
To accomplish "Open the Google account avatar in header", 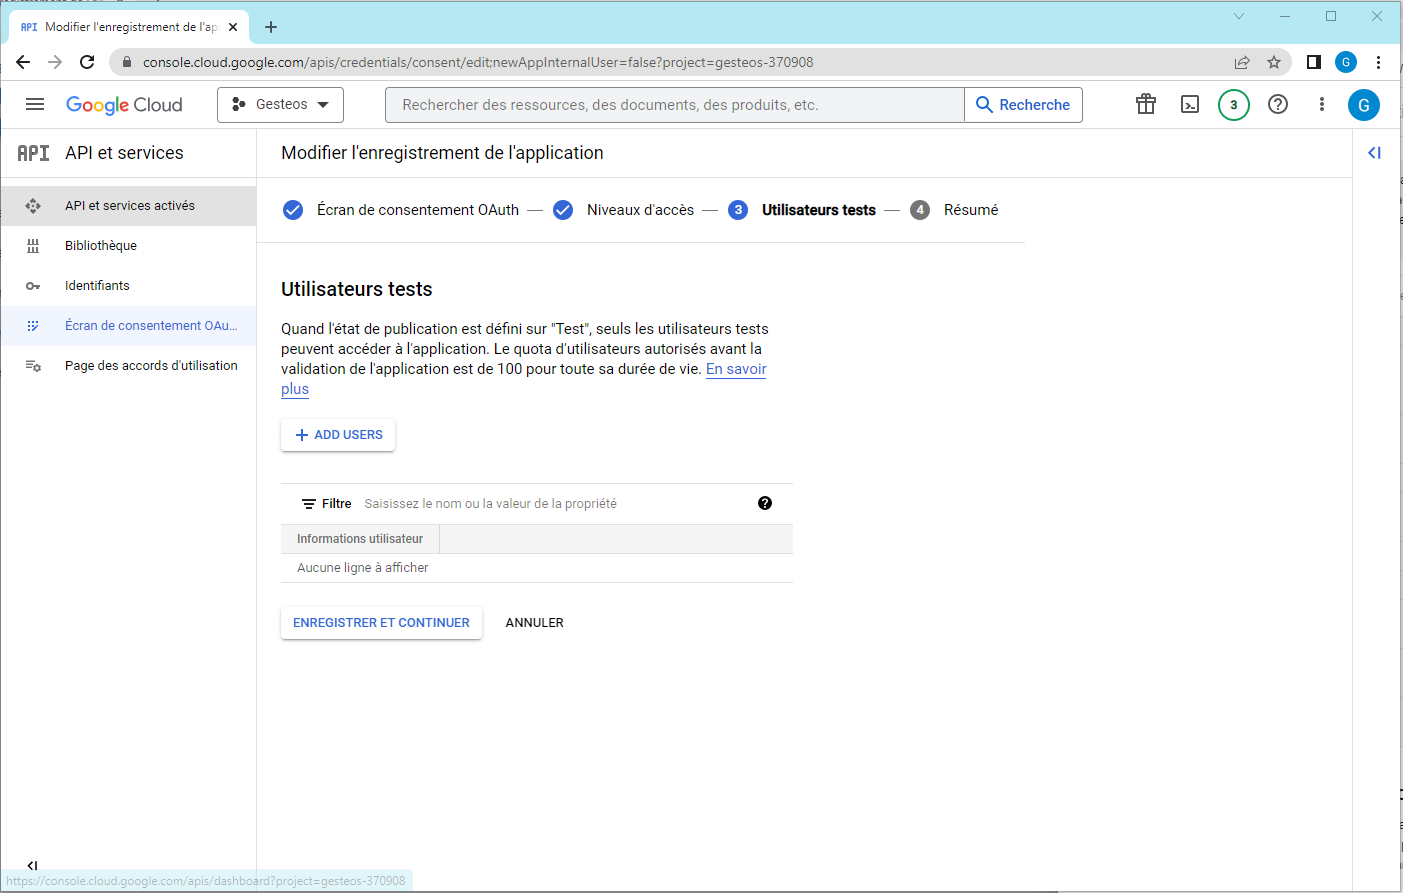I will tap(1363, 105).
